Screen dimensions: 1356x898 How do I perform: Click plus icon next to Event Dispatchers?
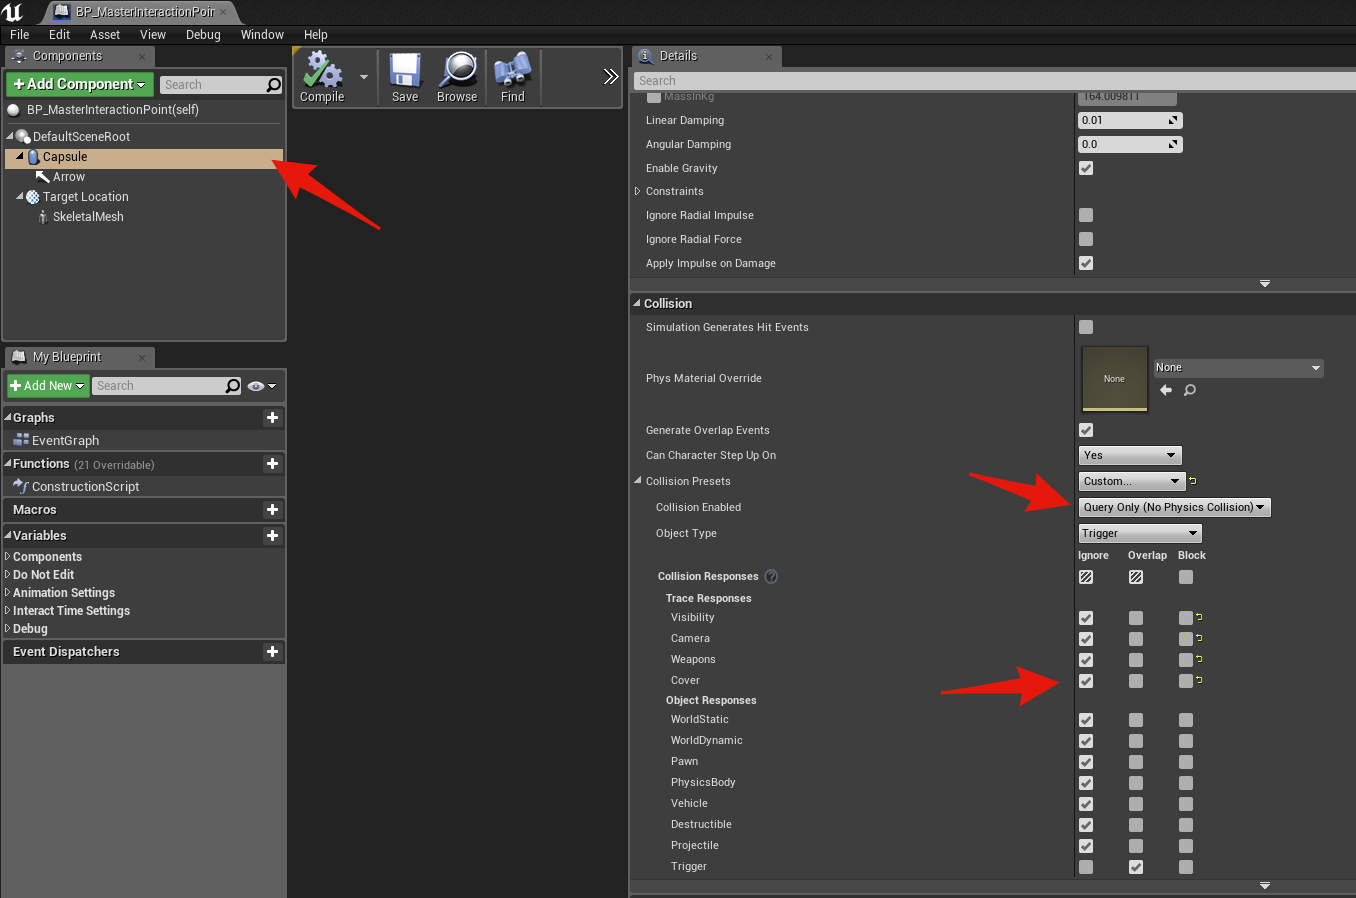click(272, 652)
